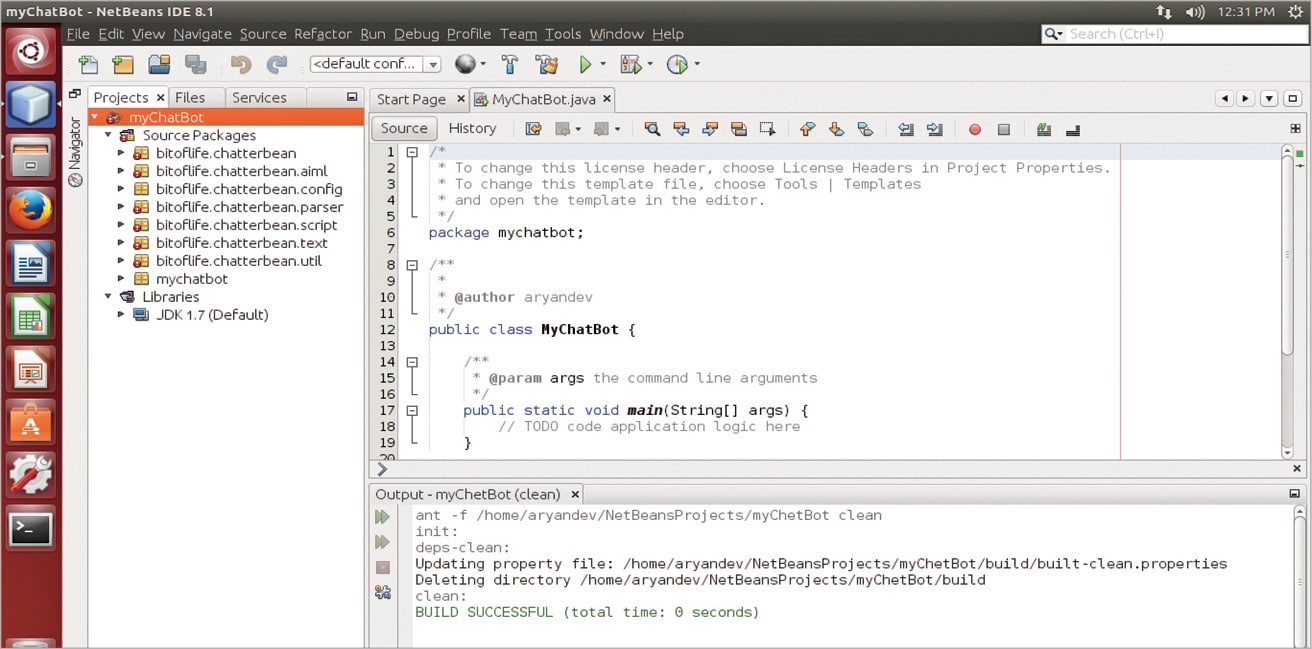Image resolution: width=1312 pixels, height=649 pixels.
Task: Click the Clean and Build Project icon
Action: [x=546, y=65]
